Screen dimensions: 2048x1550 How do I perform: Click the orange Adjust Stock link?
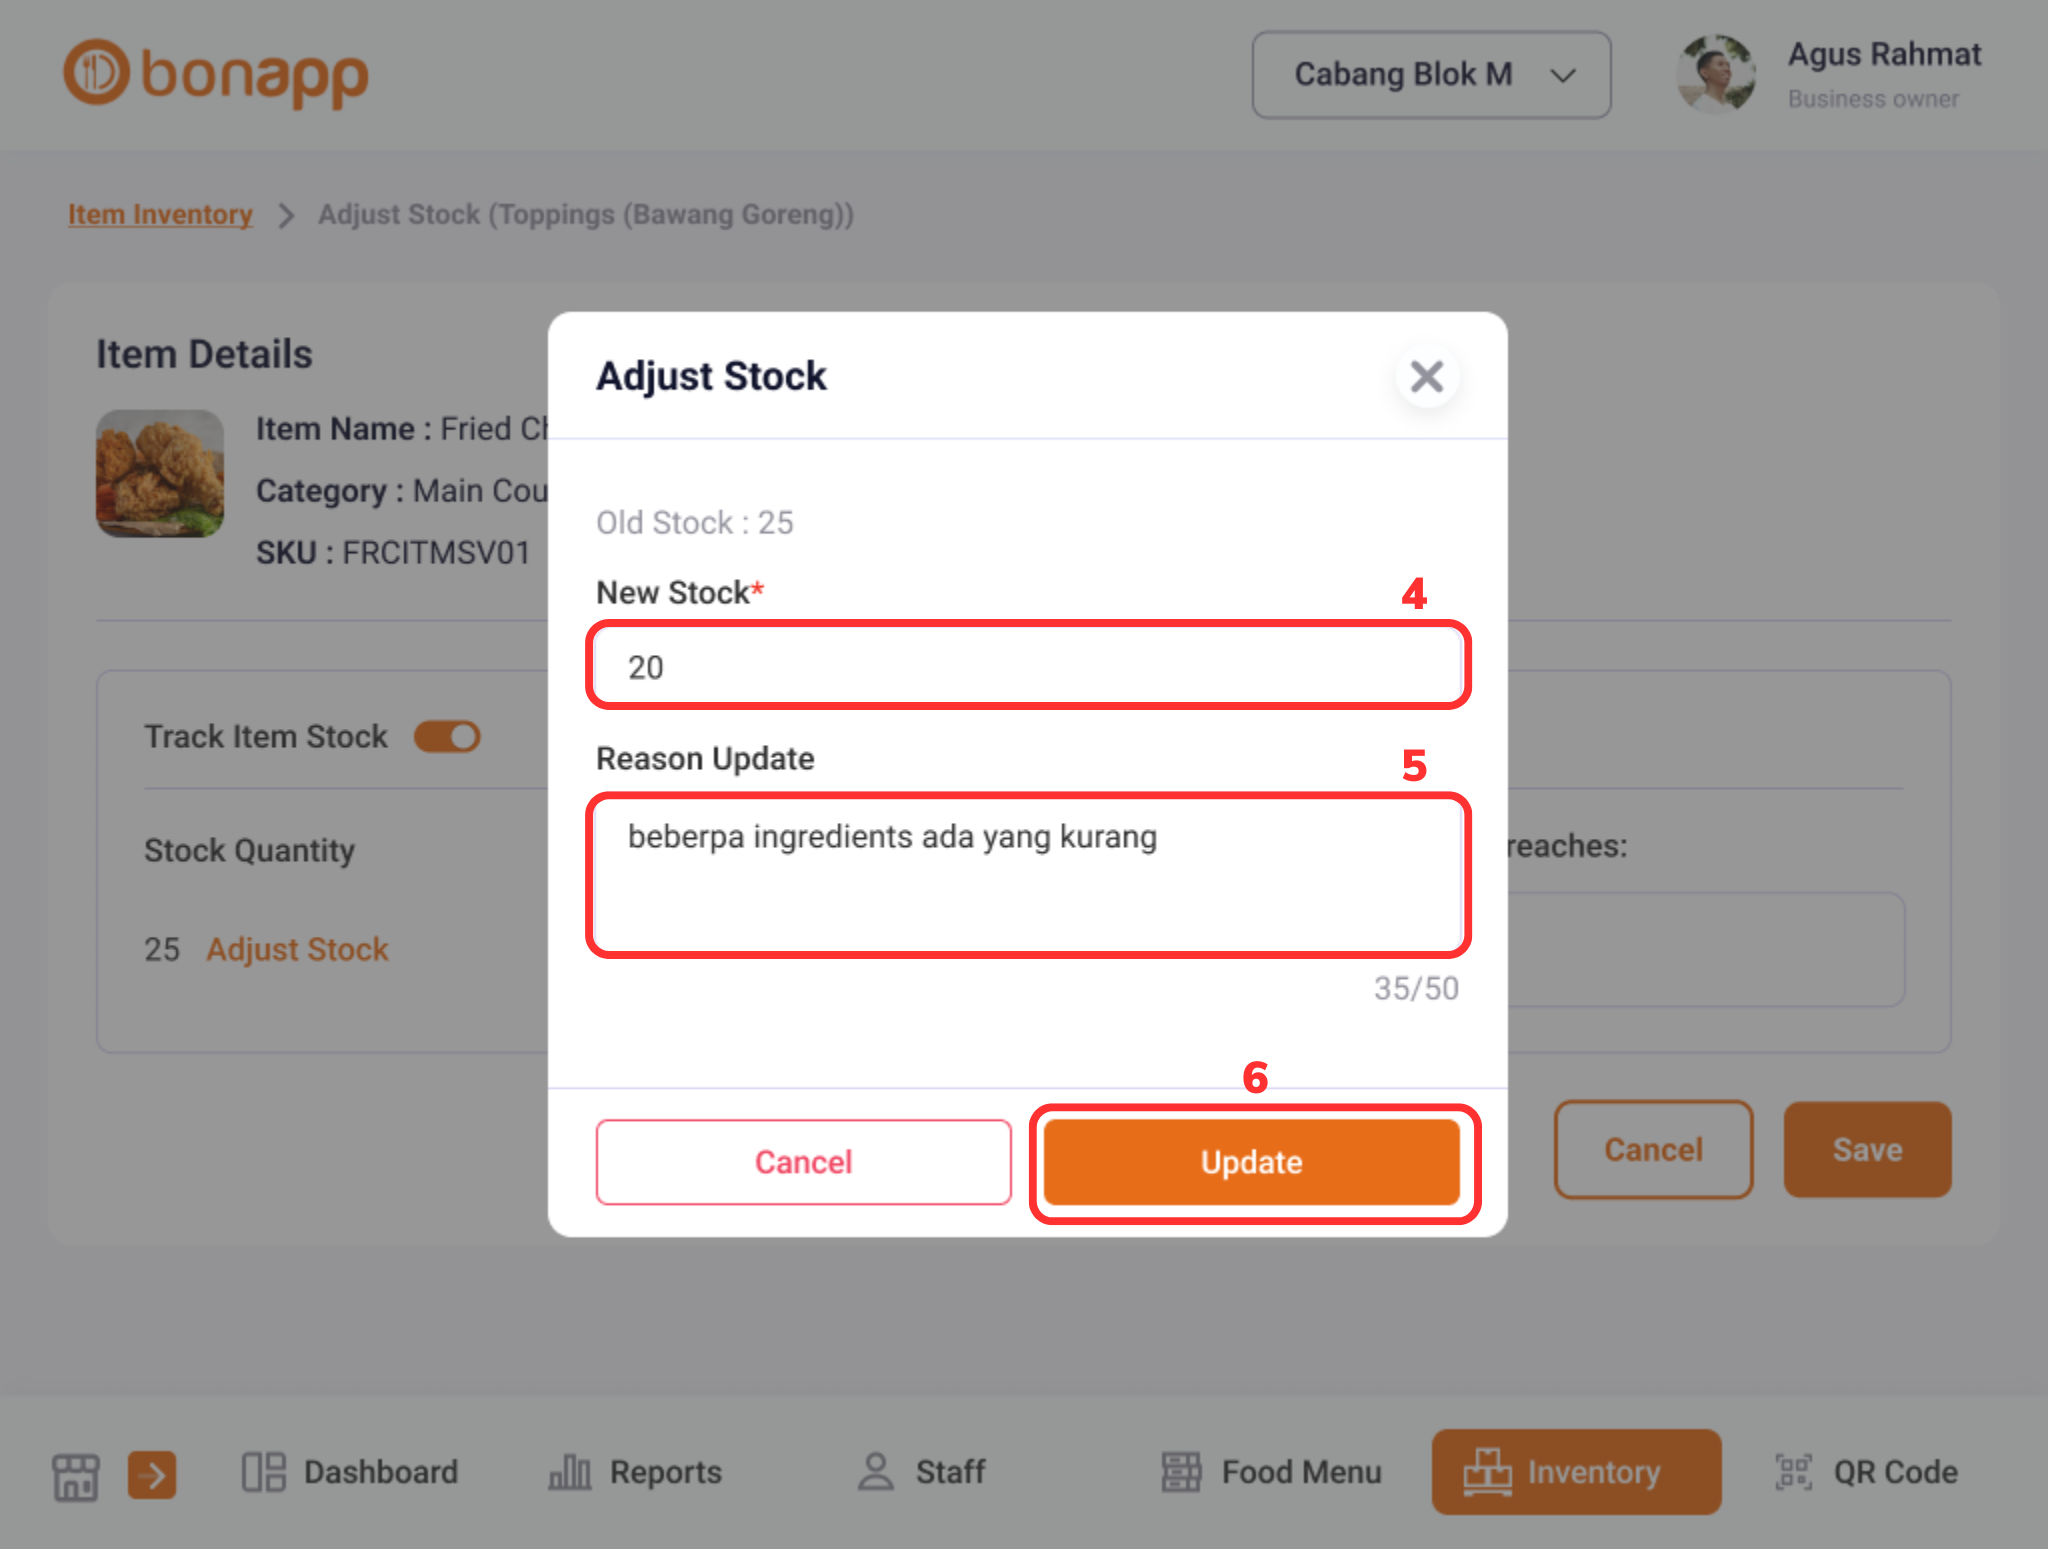coord(297,949)
